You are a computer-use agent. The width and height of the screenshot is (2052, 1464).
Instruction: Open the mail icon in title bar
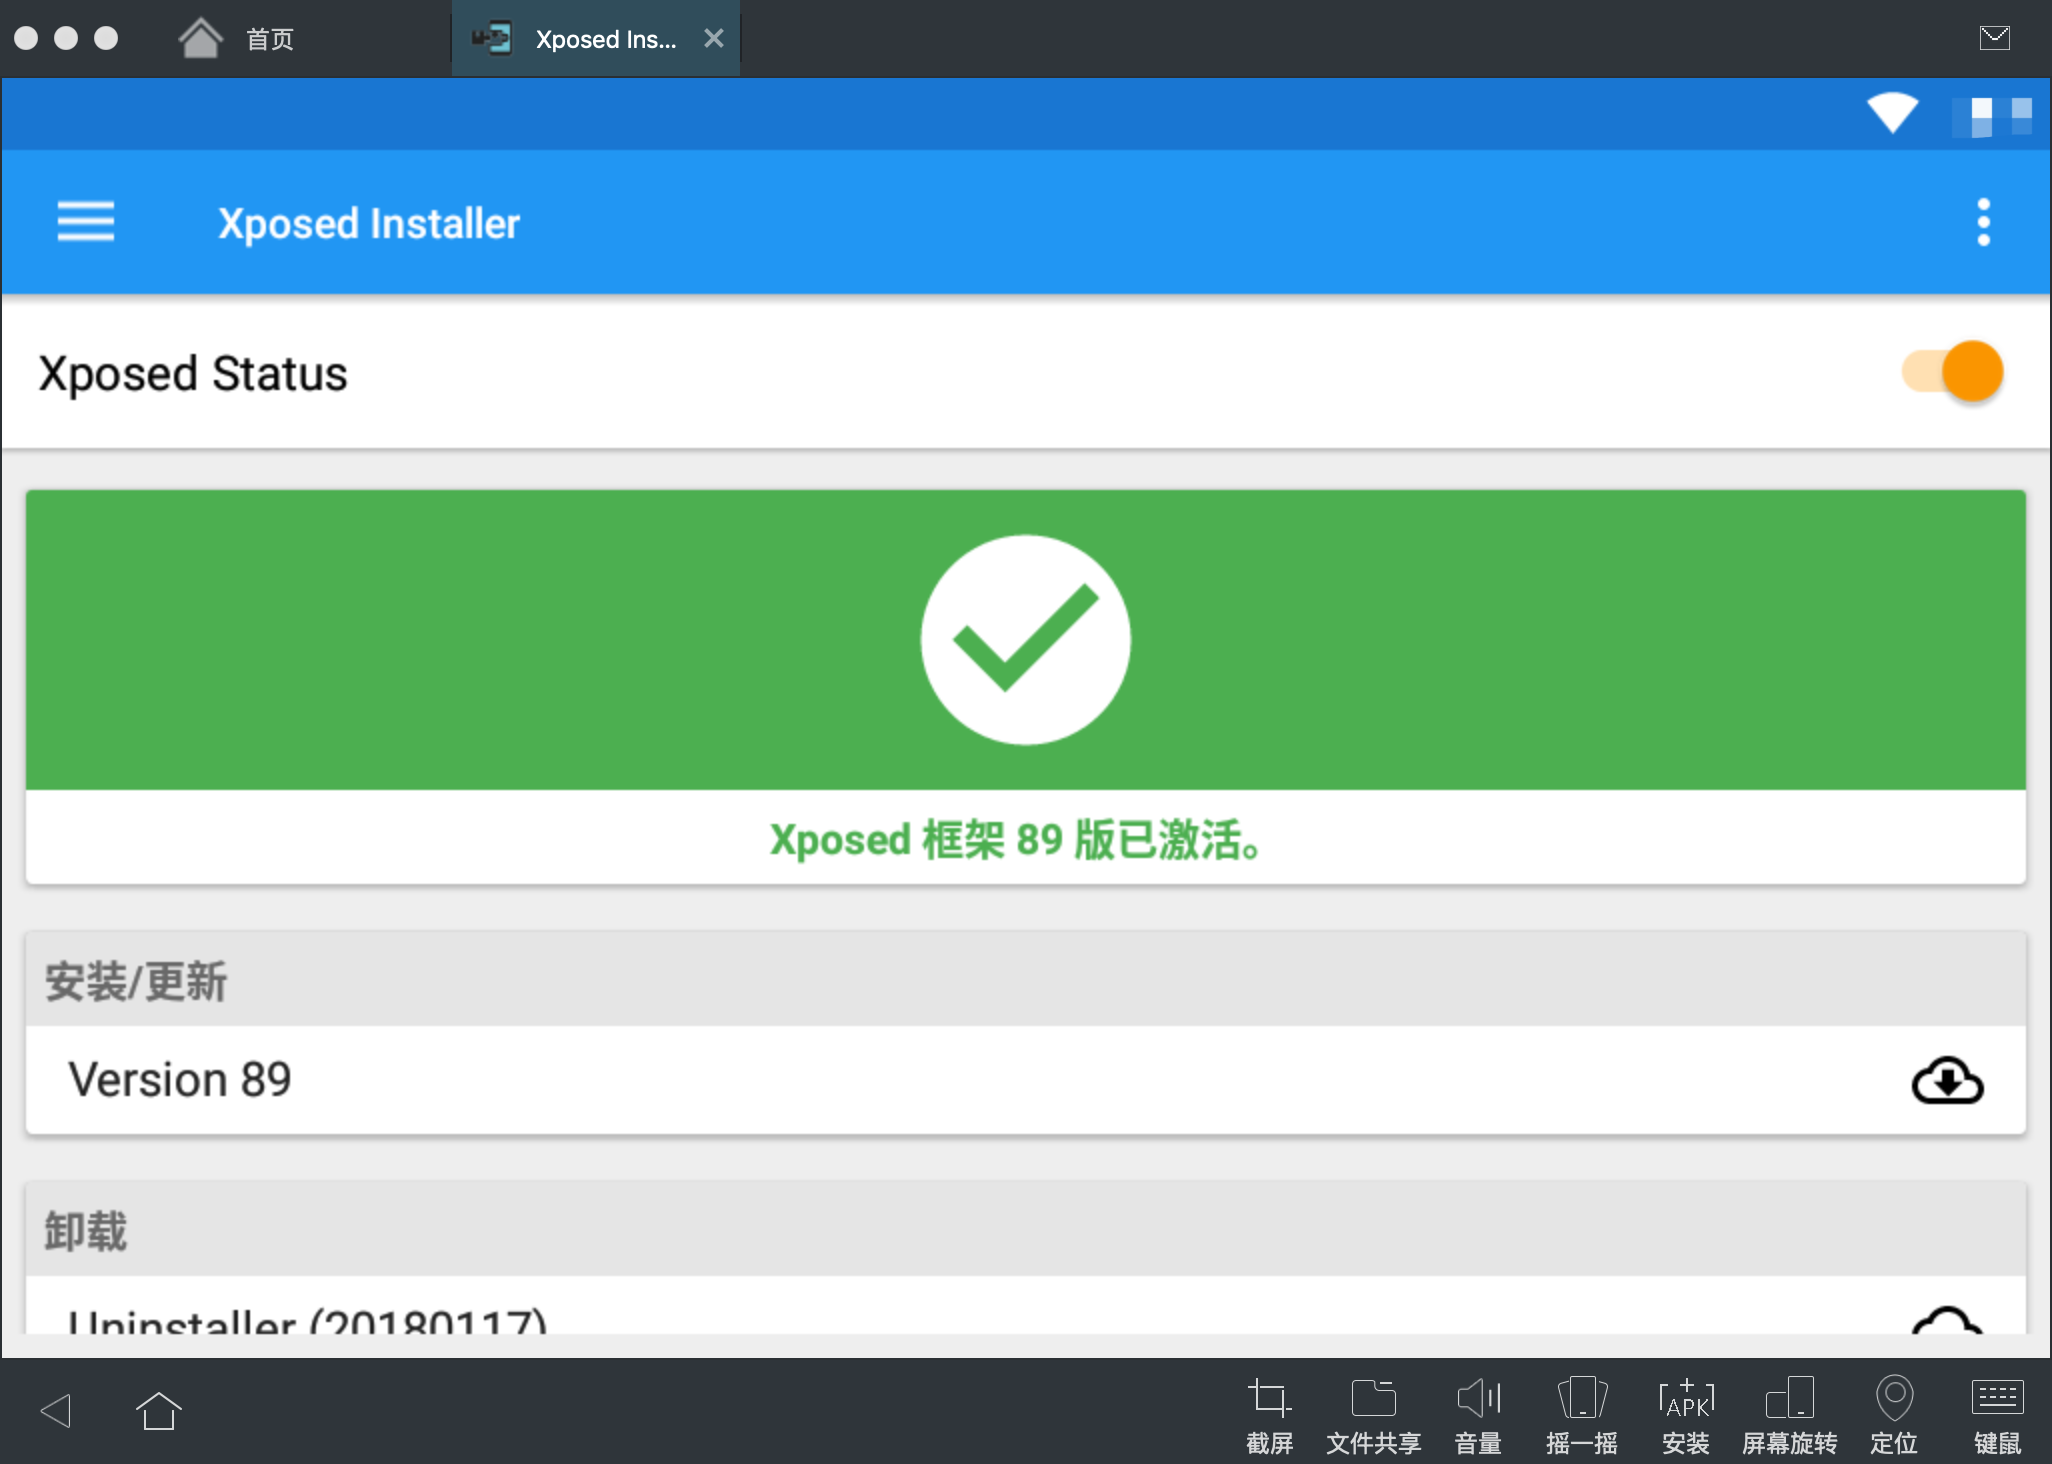(x=1996, y=37)
